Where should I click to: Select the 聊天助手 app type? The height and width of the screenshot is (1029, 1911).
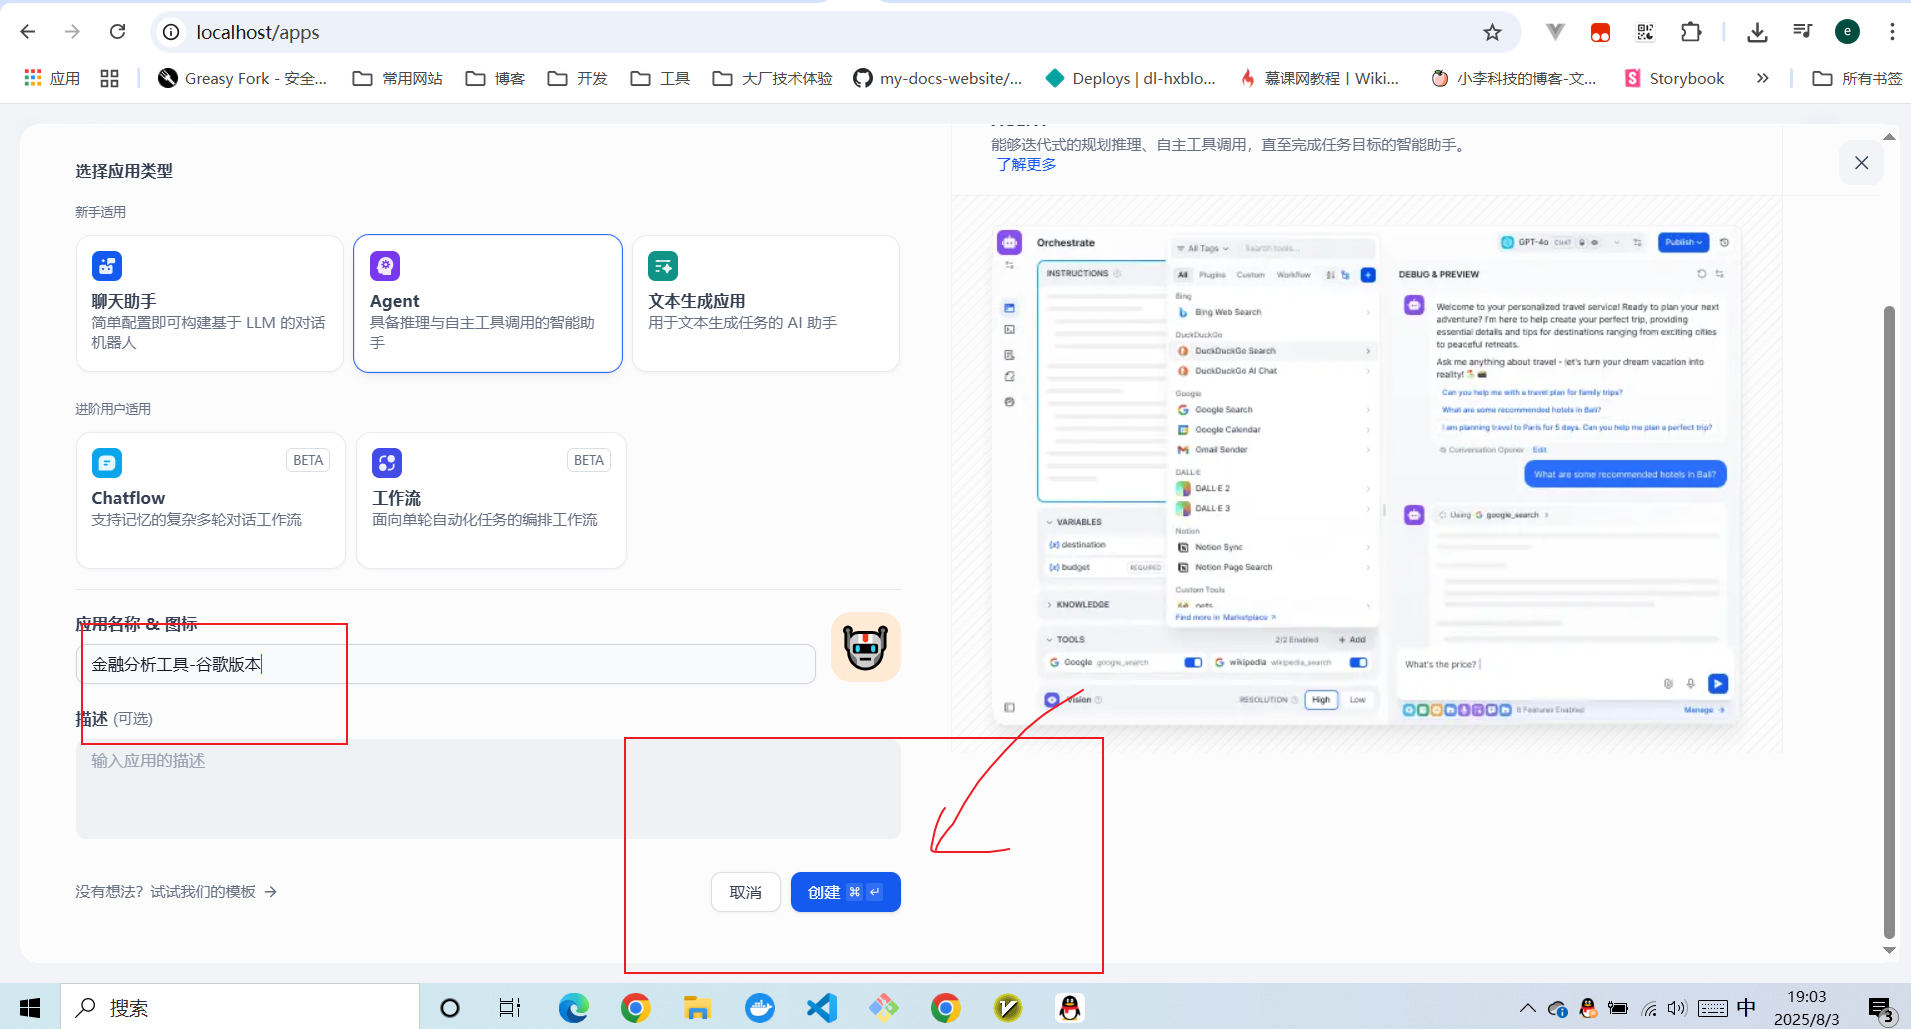click(209, 304)
